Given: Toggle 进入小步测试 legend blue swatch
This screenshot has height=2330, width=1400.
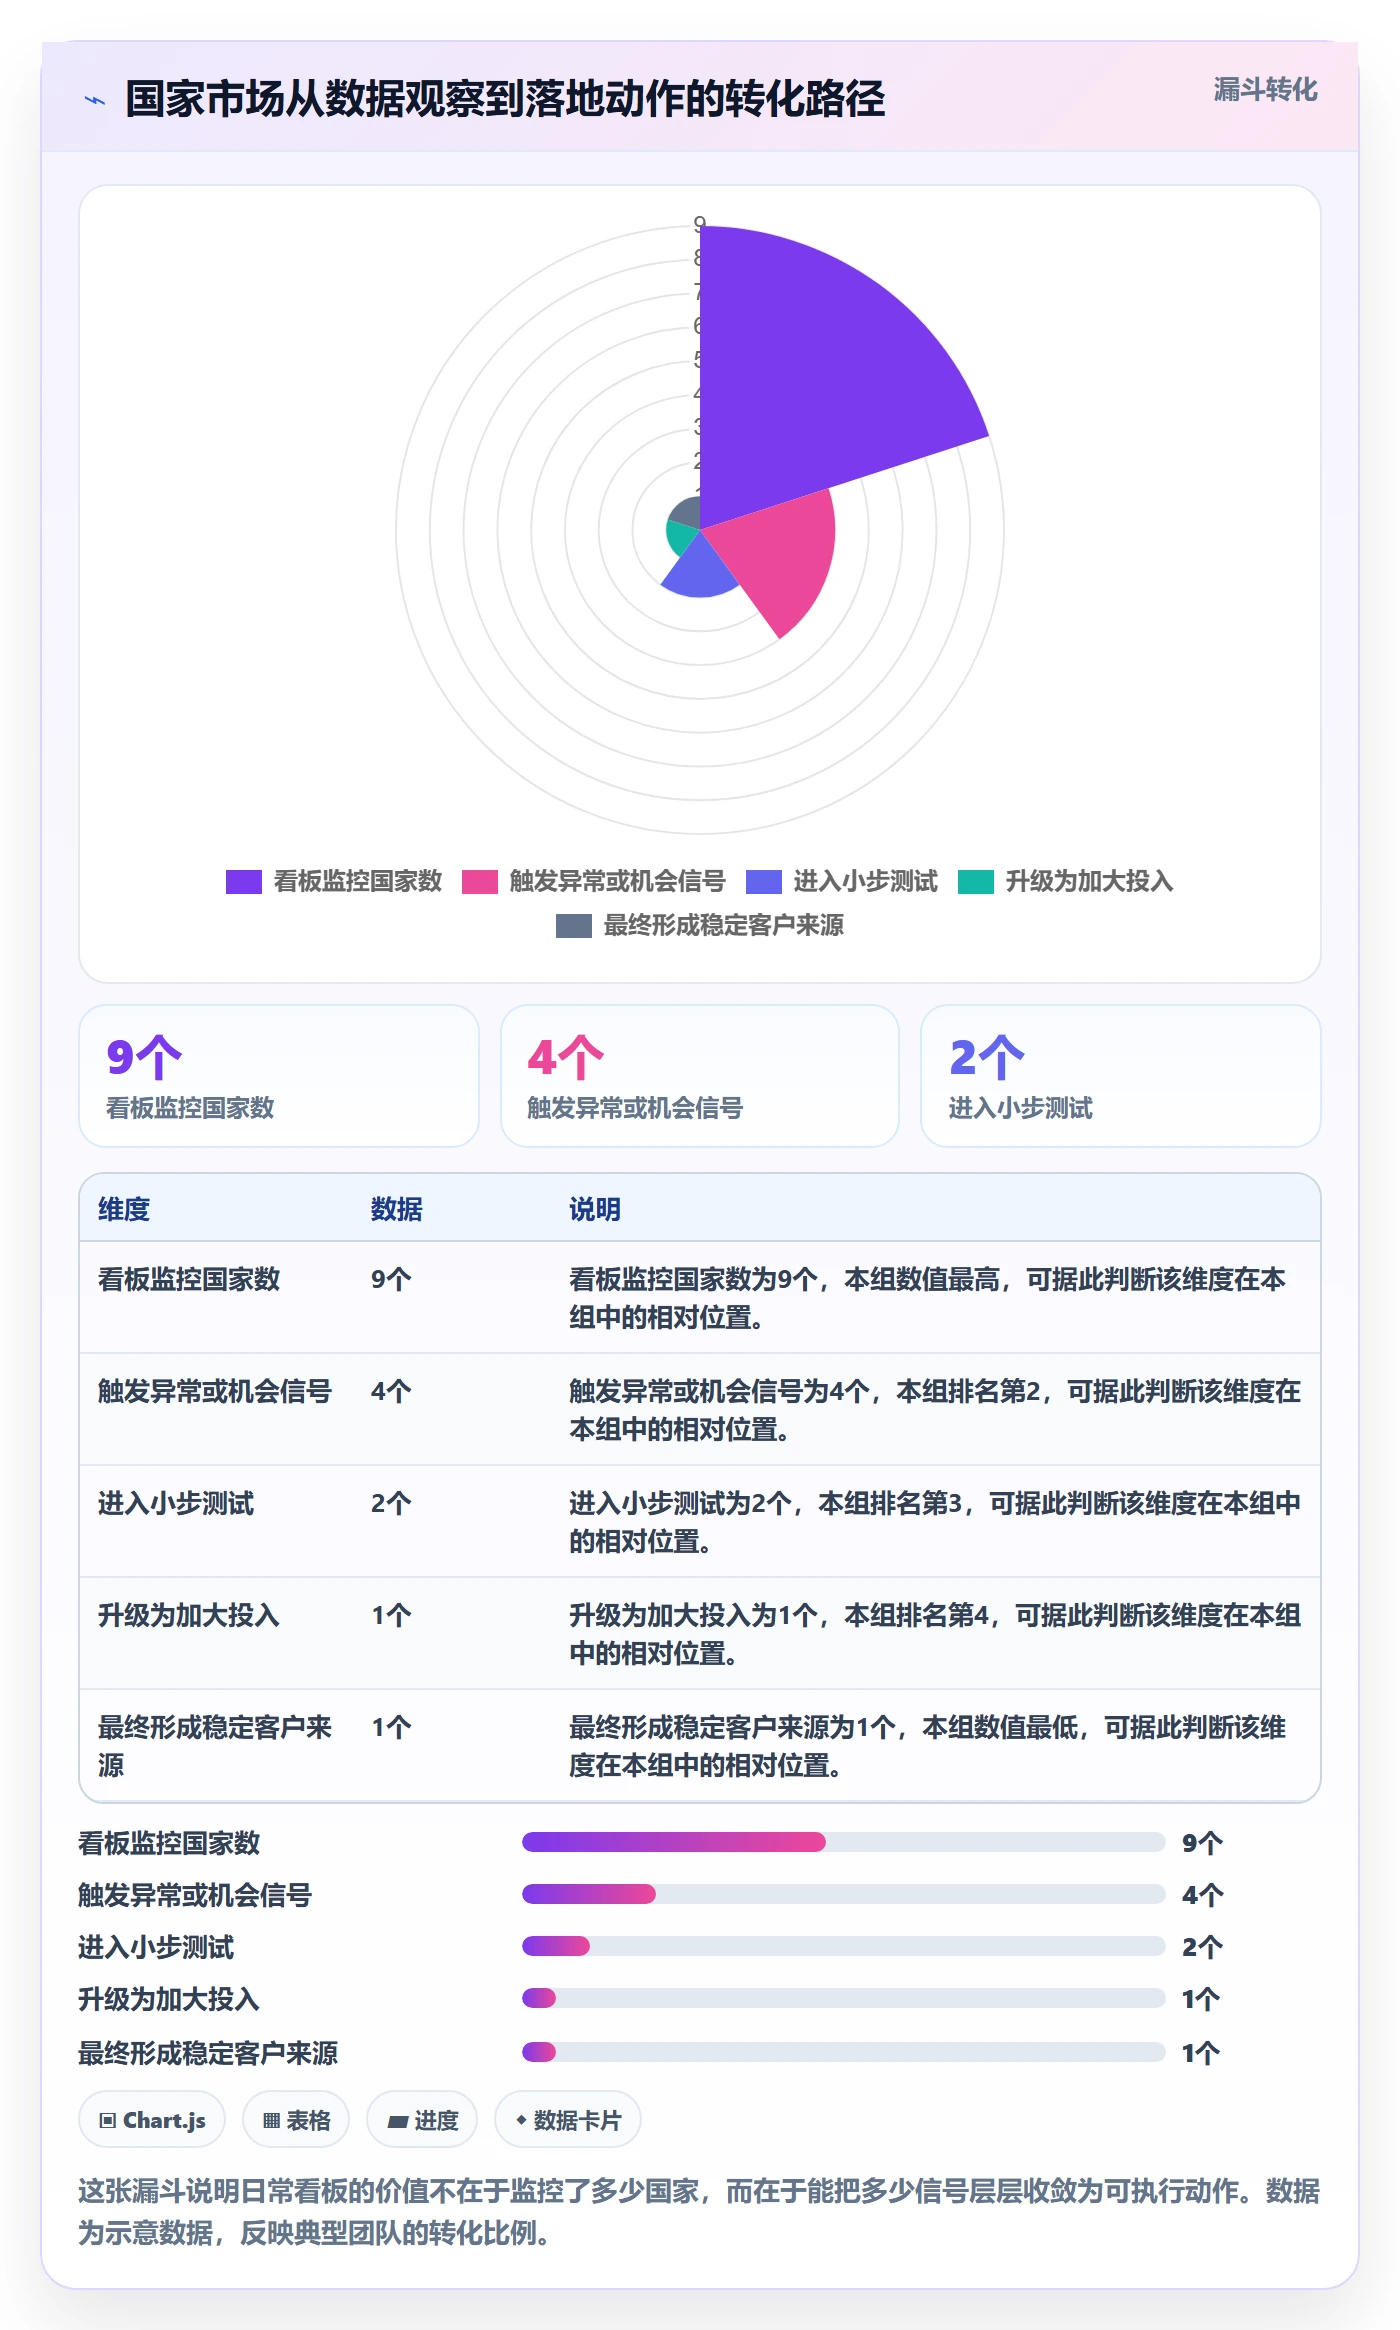Looking at the screenshot, I should coord(764,881).
